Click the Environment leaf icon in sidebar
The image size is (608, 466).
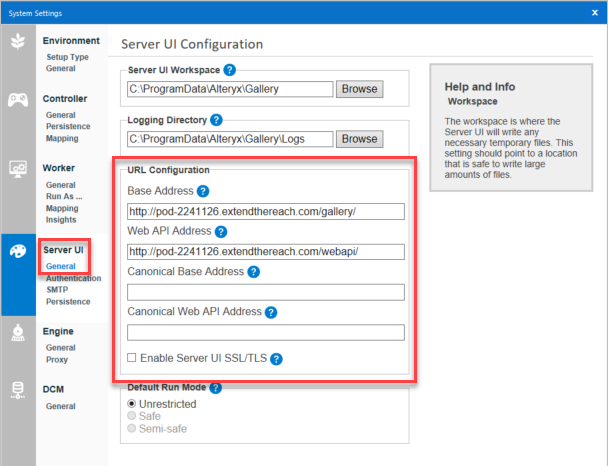pyautogui.click(x=18, y=42)
